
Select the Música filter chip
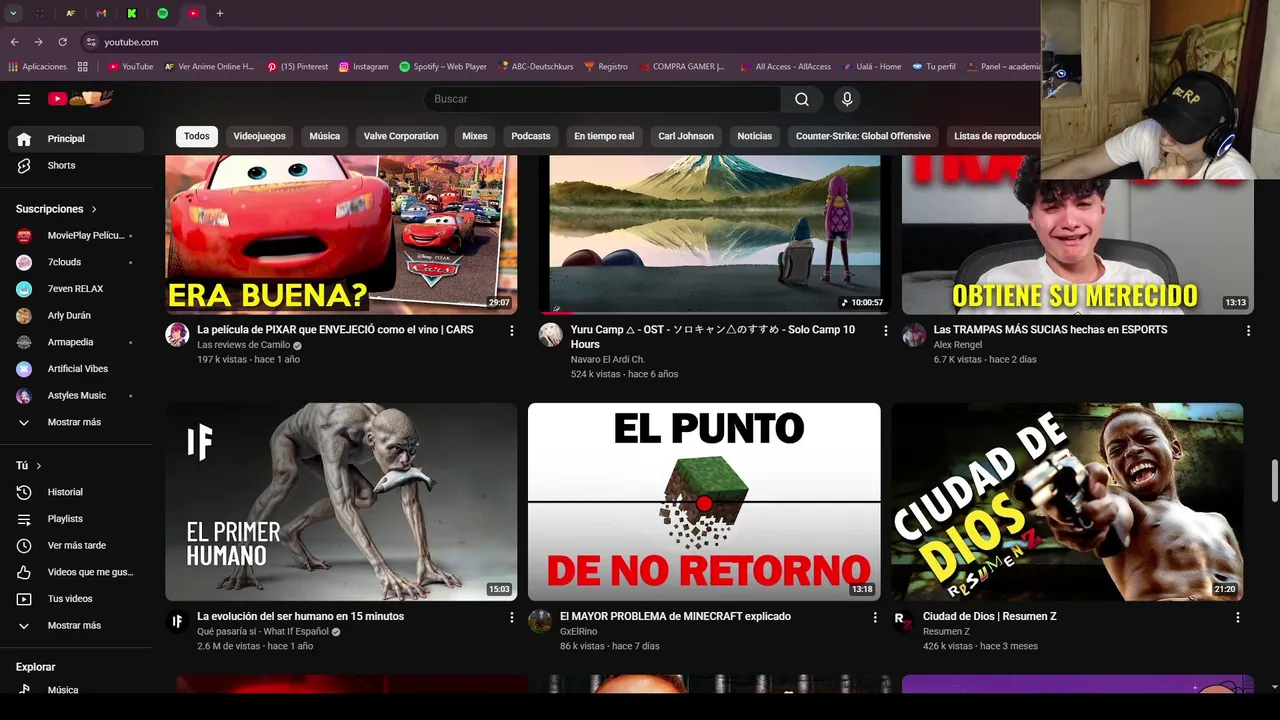pos(324,136)
